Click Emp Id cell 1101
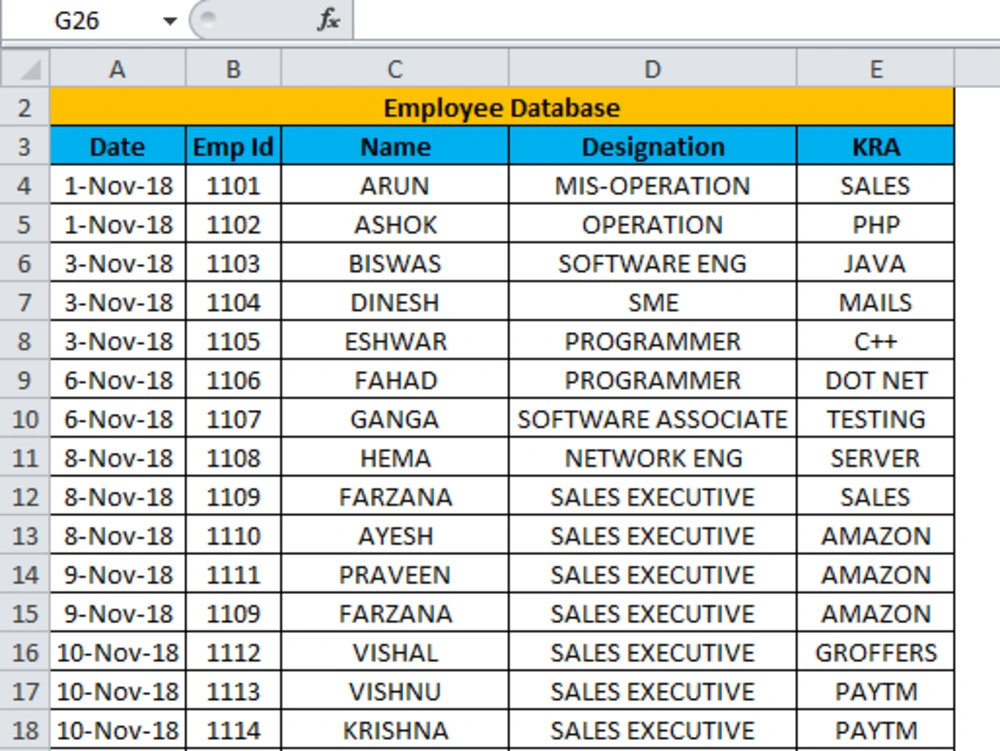The width and height of the screenshot is (1000, 751). click(233, 186)
